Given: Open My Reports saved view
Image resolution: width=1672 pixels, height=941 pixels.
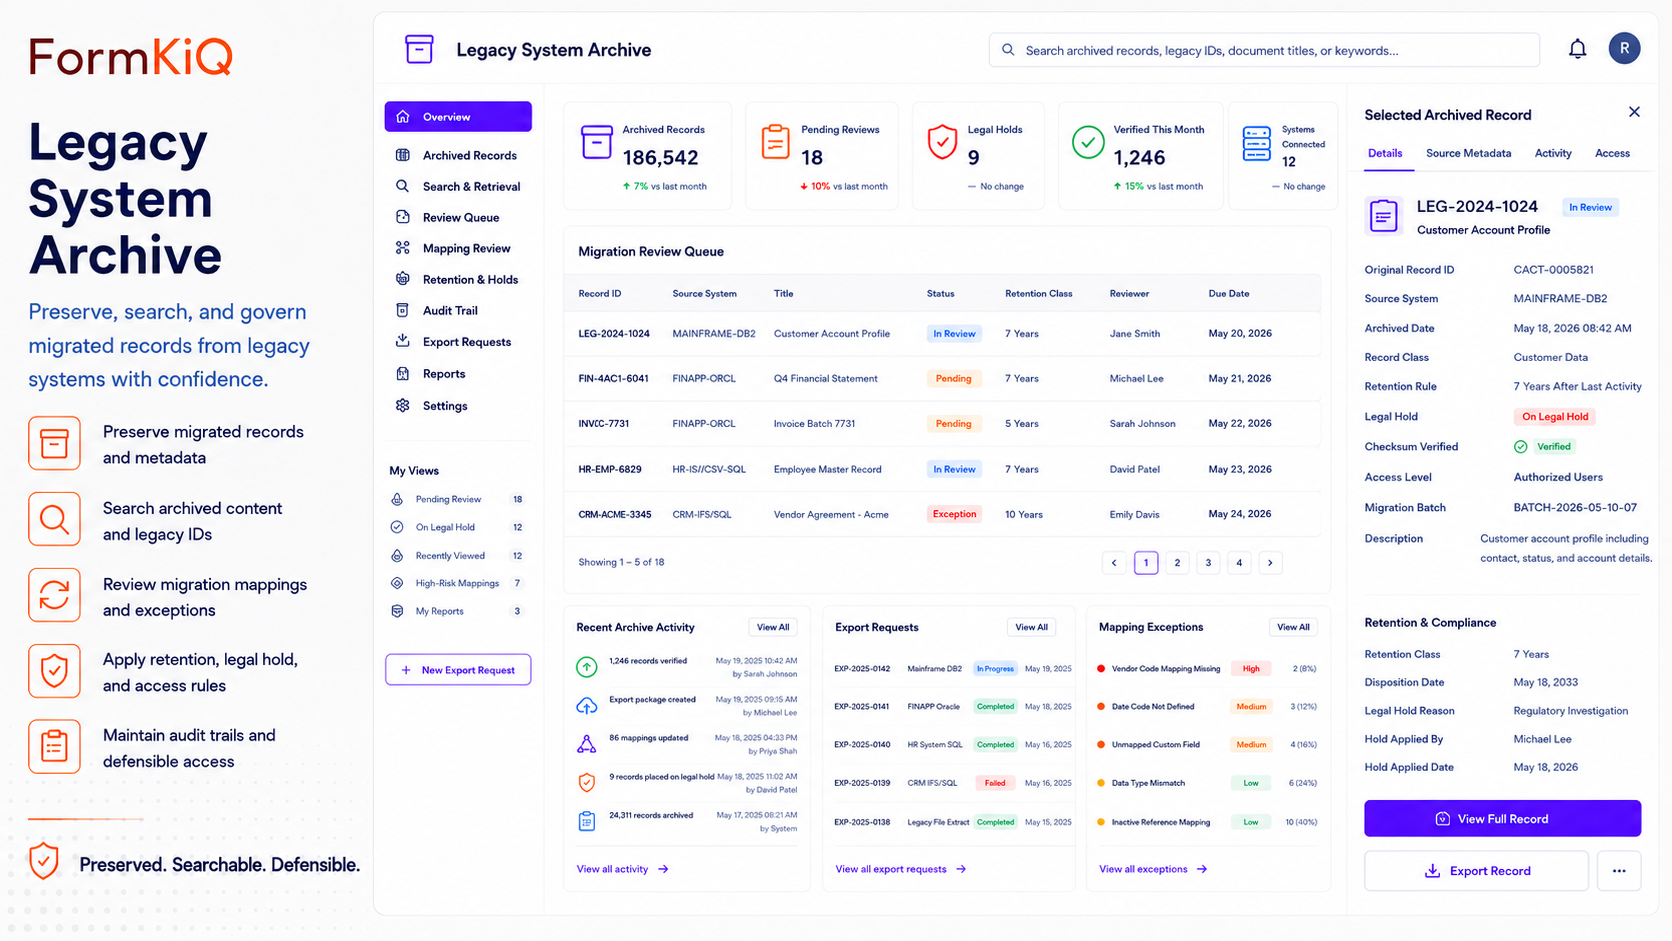Looking at the screenshot, I should pos(457,611).
